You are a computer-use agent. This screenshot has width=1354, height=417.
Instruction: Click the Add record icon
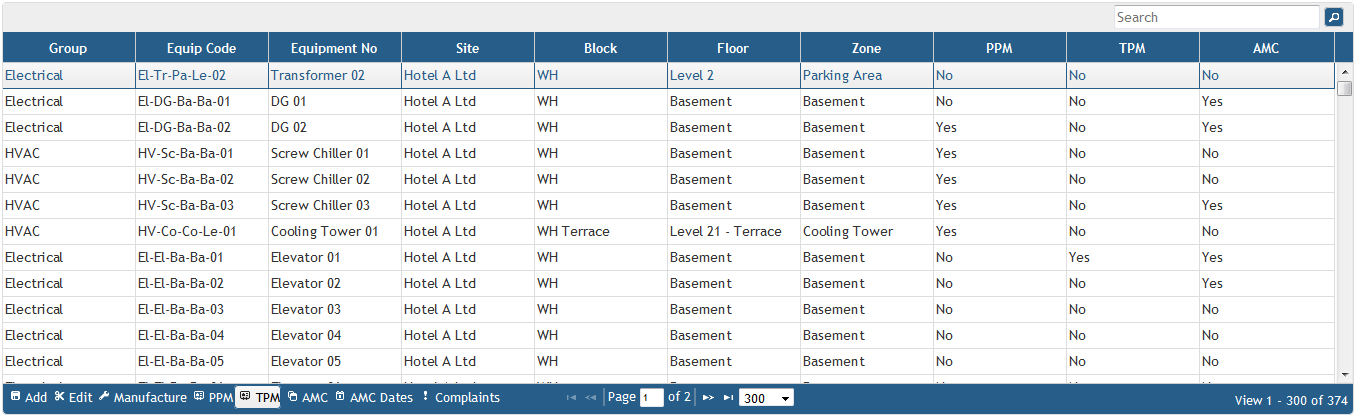pyautogui.click(x=15, y=397)
